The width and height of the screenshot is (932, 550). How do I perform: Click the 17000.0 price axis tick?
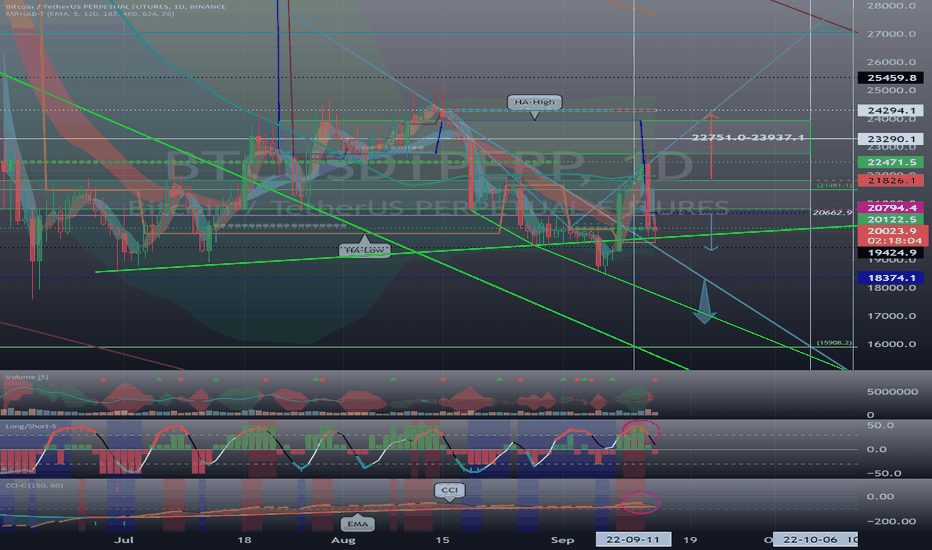coord(891,316)
